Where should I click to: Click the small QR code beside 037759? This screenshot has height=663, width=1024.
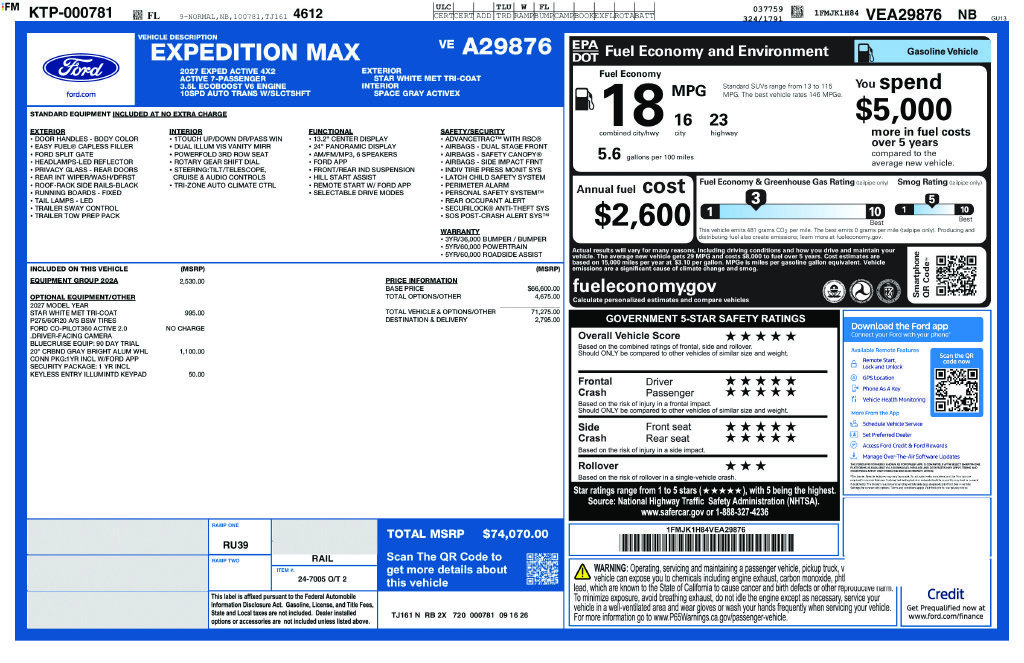pyautogui.click(x=797, y=11)
